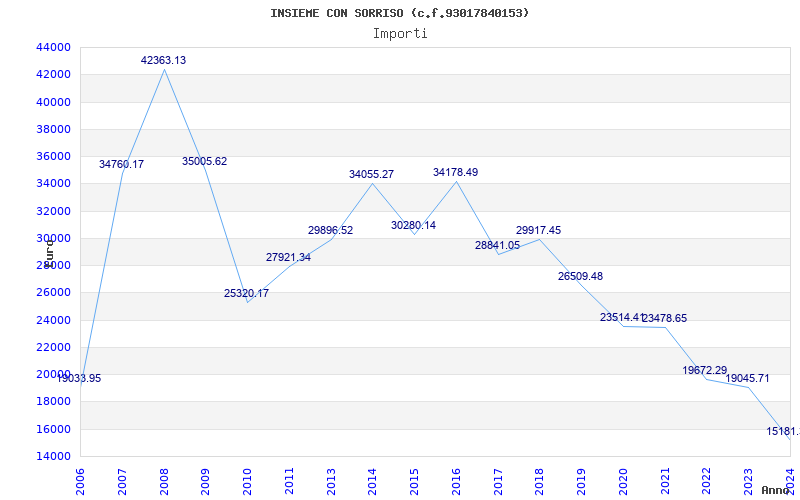Click the Anno x-axis title
Viewport: 800px width, 500px height.
tap(774, 490)
